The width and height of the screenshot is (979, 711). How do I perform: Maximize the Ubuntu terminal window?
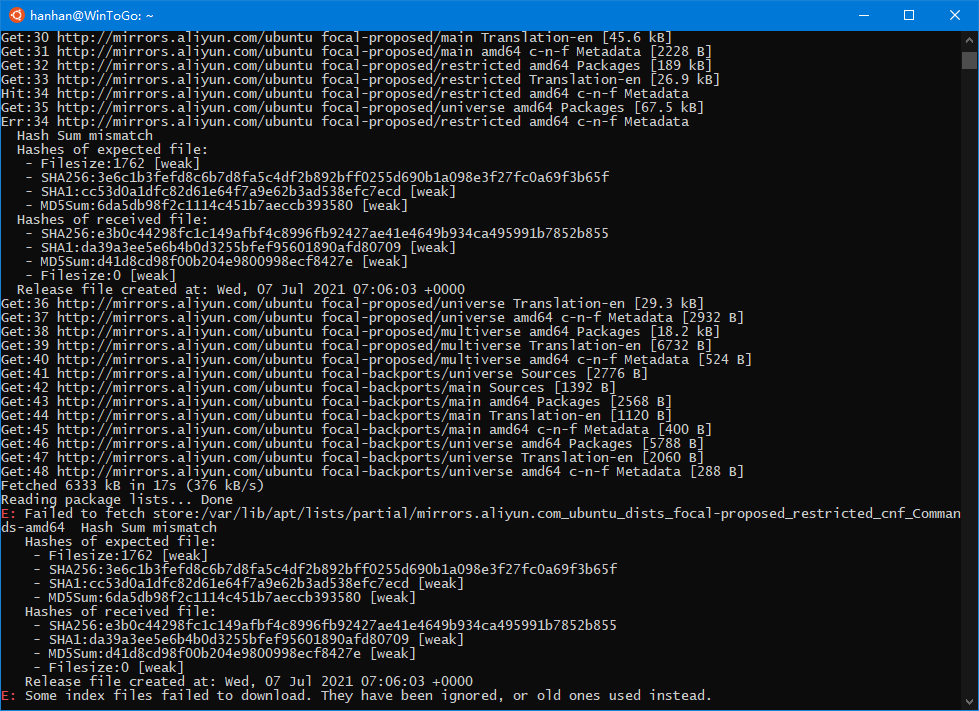coord(909,15)
